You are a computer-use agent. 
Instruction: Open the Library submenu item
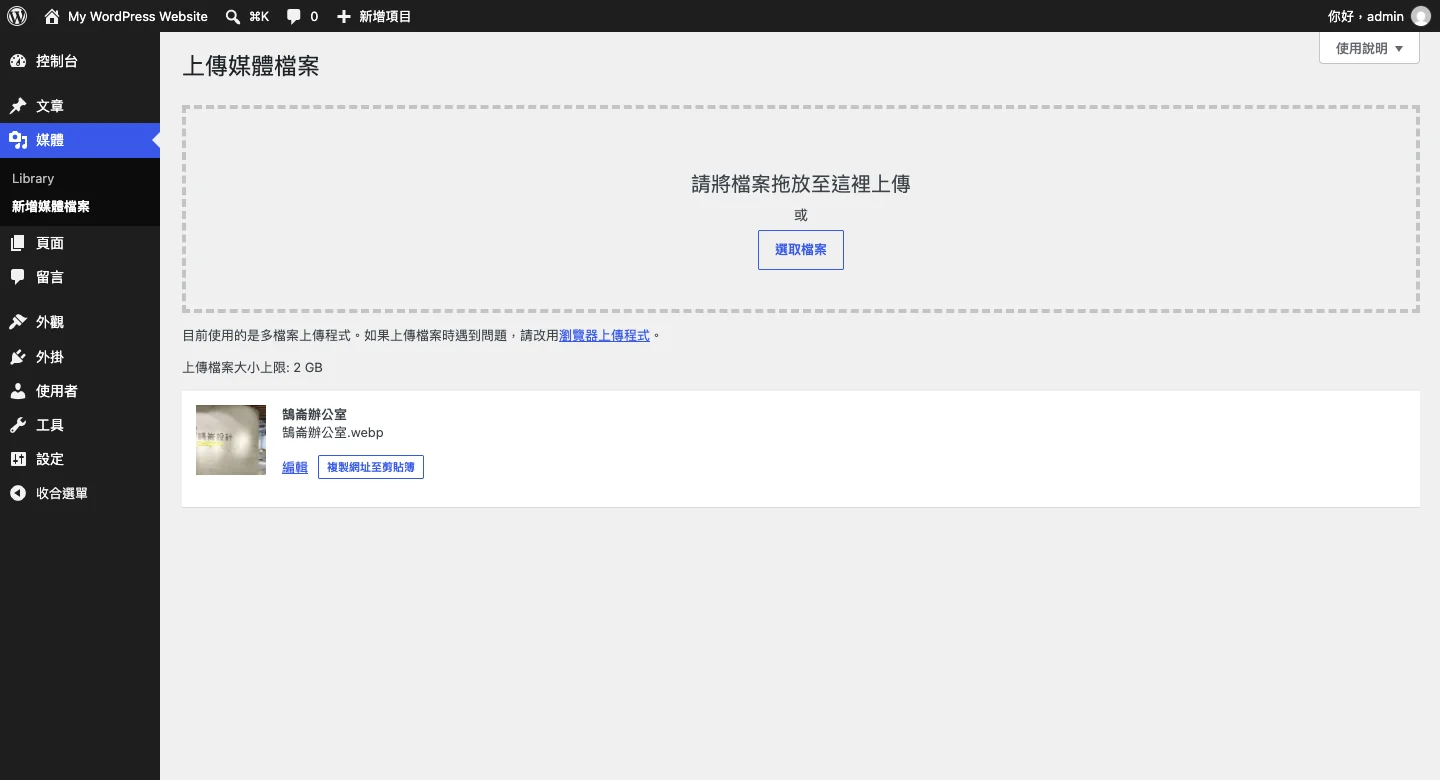[x=33, y=178]
